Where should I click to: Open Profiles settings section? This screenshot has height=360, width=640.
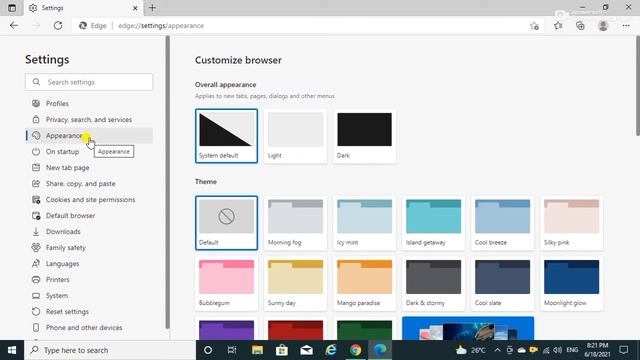90,104
